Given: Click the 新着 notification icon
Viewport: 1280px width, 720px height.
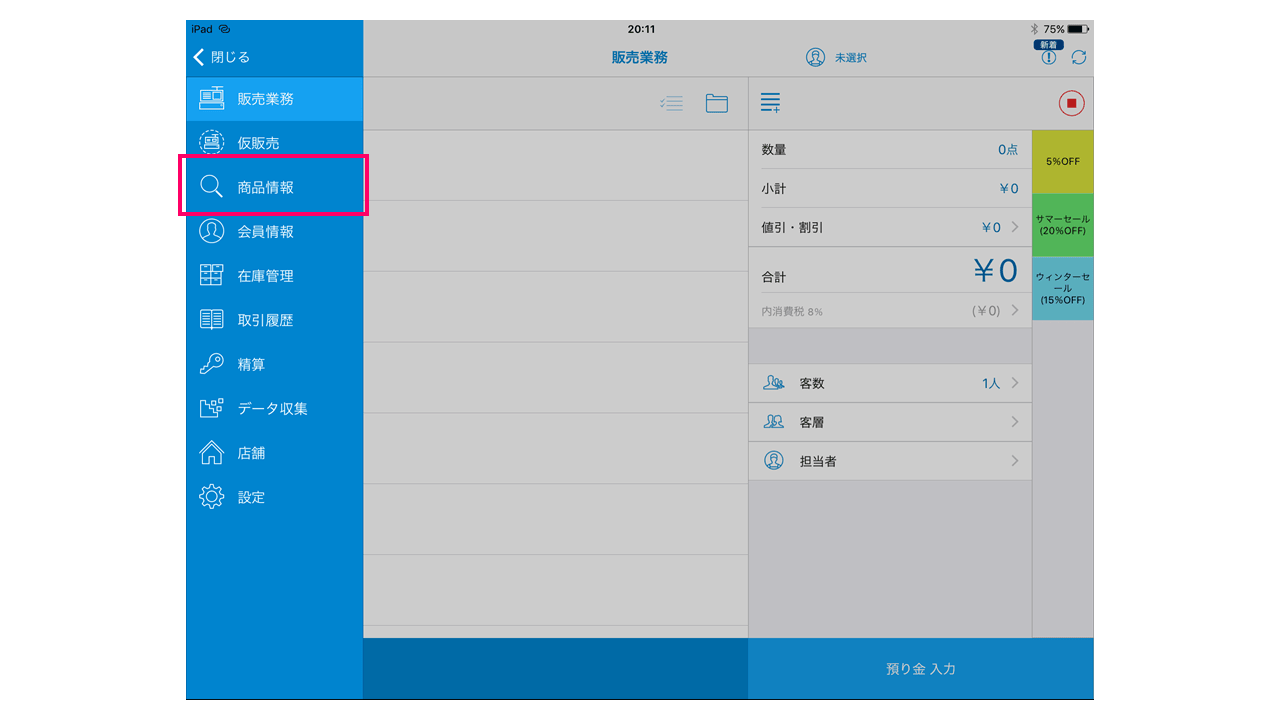Looking at the screenshot, I should point(1048,54).
